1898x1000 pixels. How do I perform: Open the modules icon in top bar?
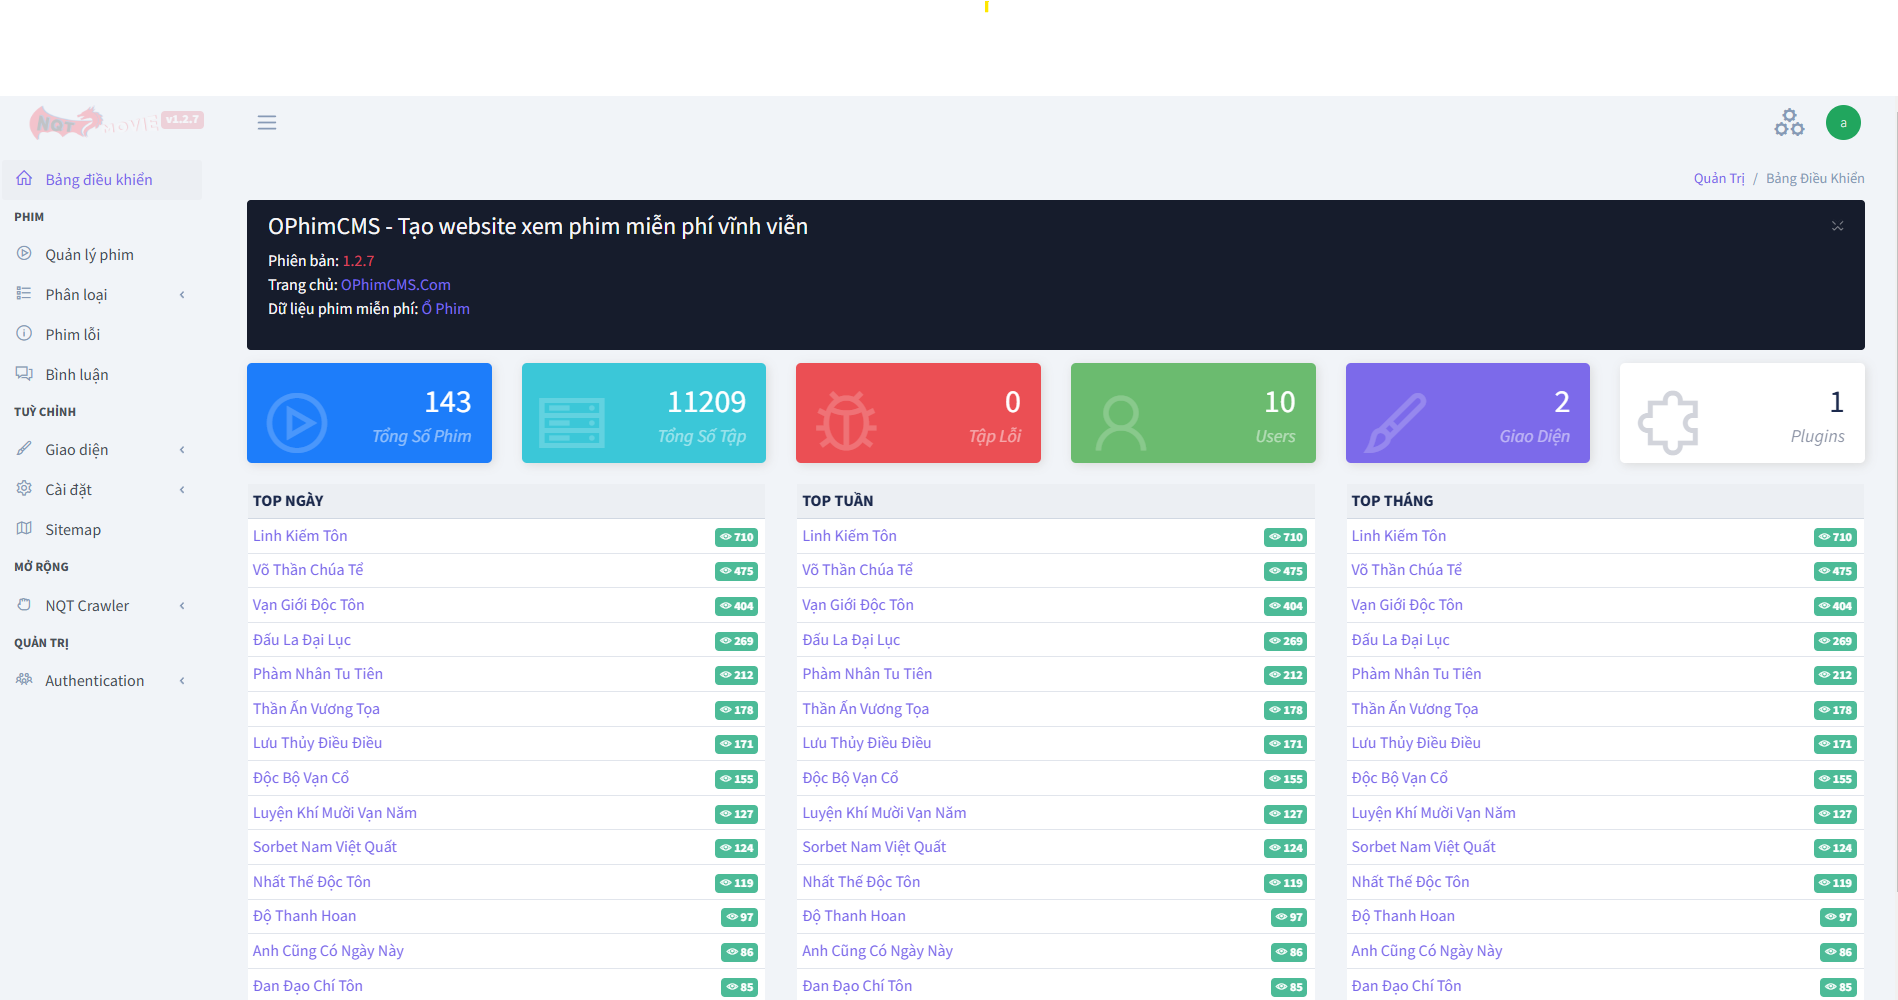(x=1789, y=123)
